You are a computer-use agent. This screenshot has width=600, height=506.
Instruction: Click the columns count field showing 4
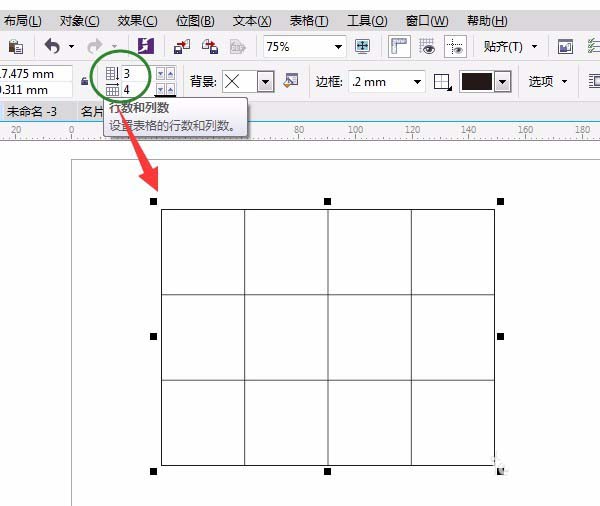click(137, 90)
